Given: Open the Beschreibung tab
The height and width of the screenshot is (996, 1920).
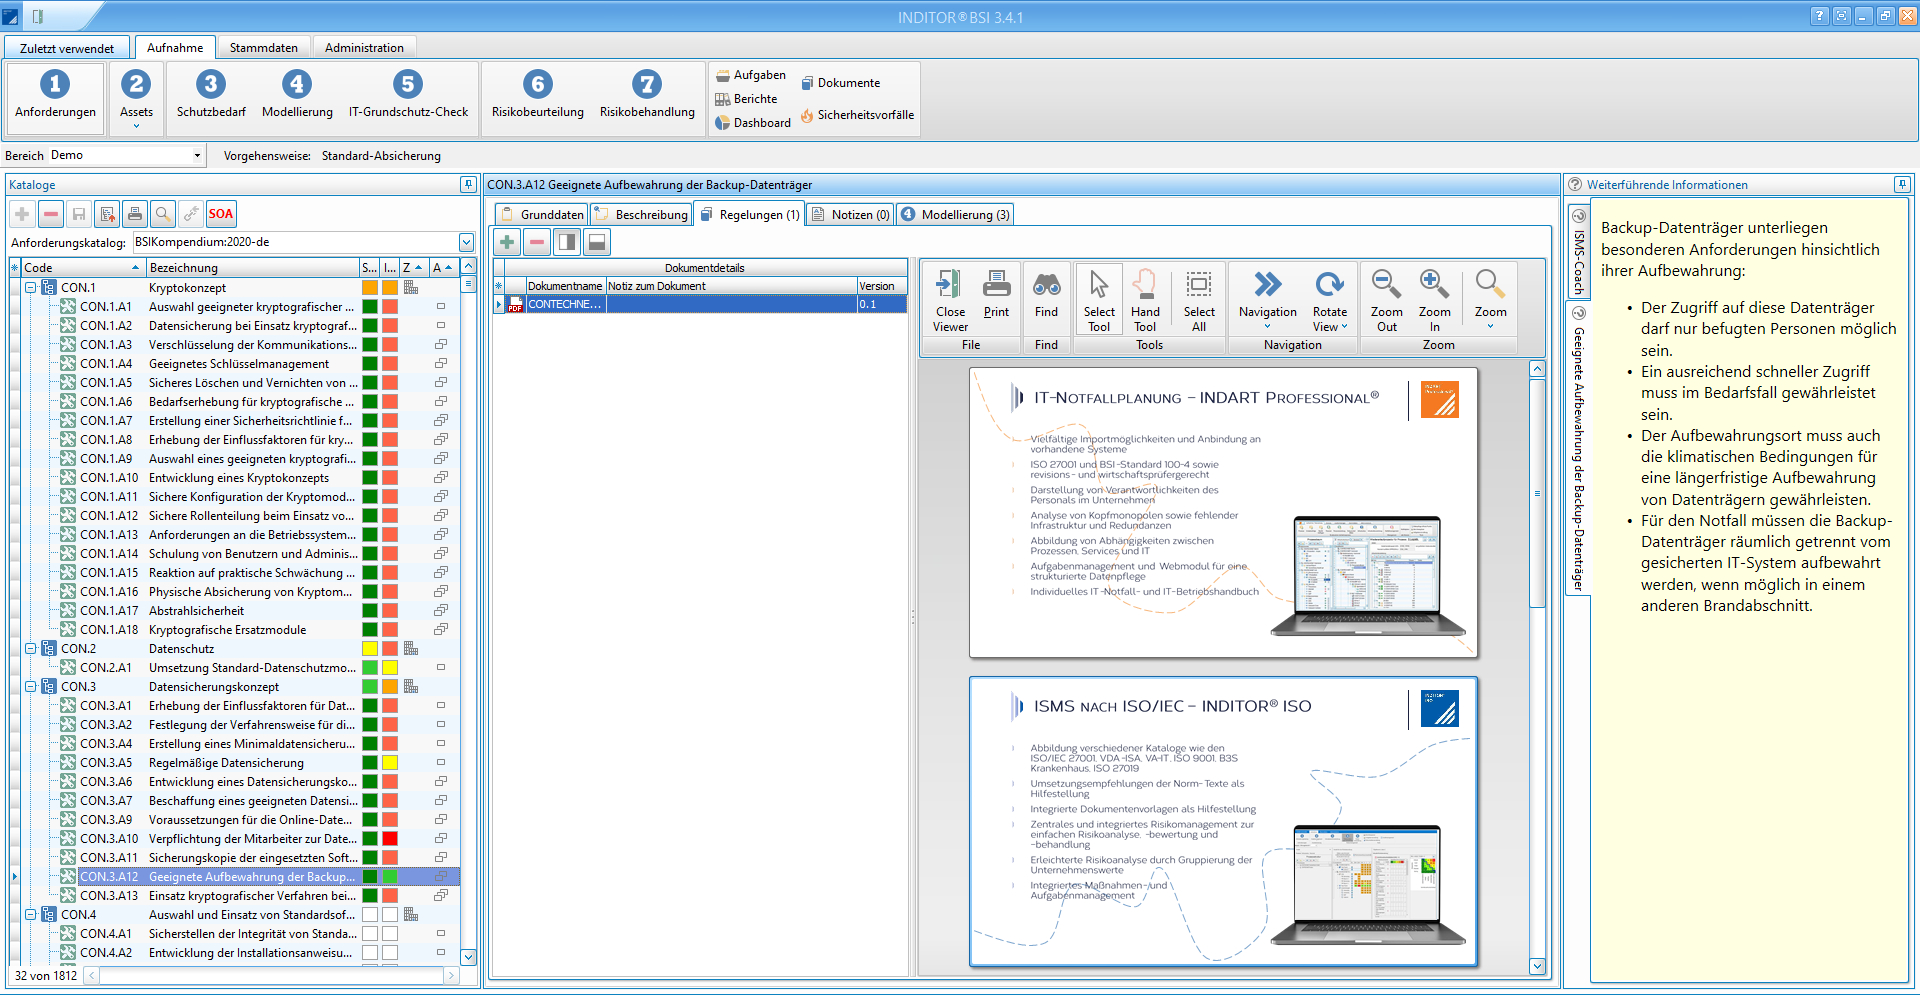Looking at the screenshot, I should click(x=641, y=215).
